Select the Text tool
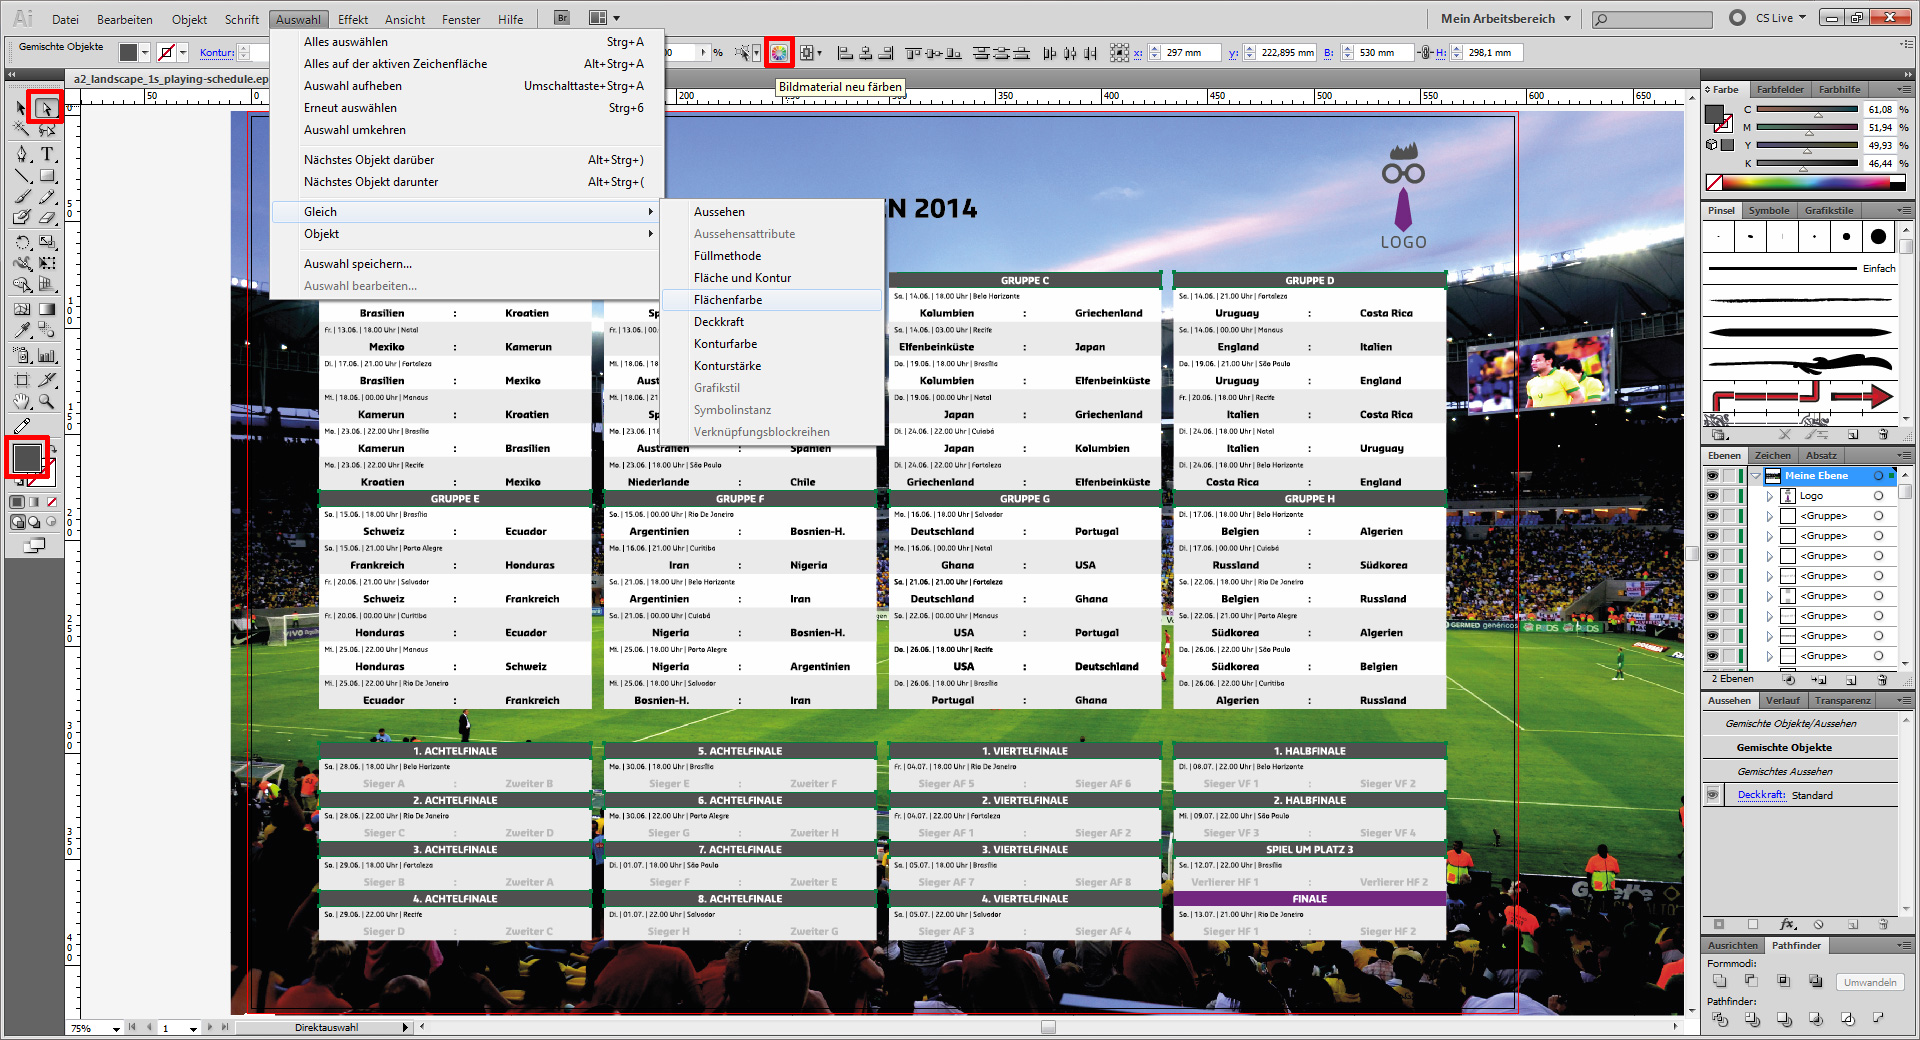Screen dimensions: 1920x1040 [x=46, y=154]
